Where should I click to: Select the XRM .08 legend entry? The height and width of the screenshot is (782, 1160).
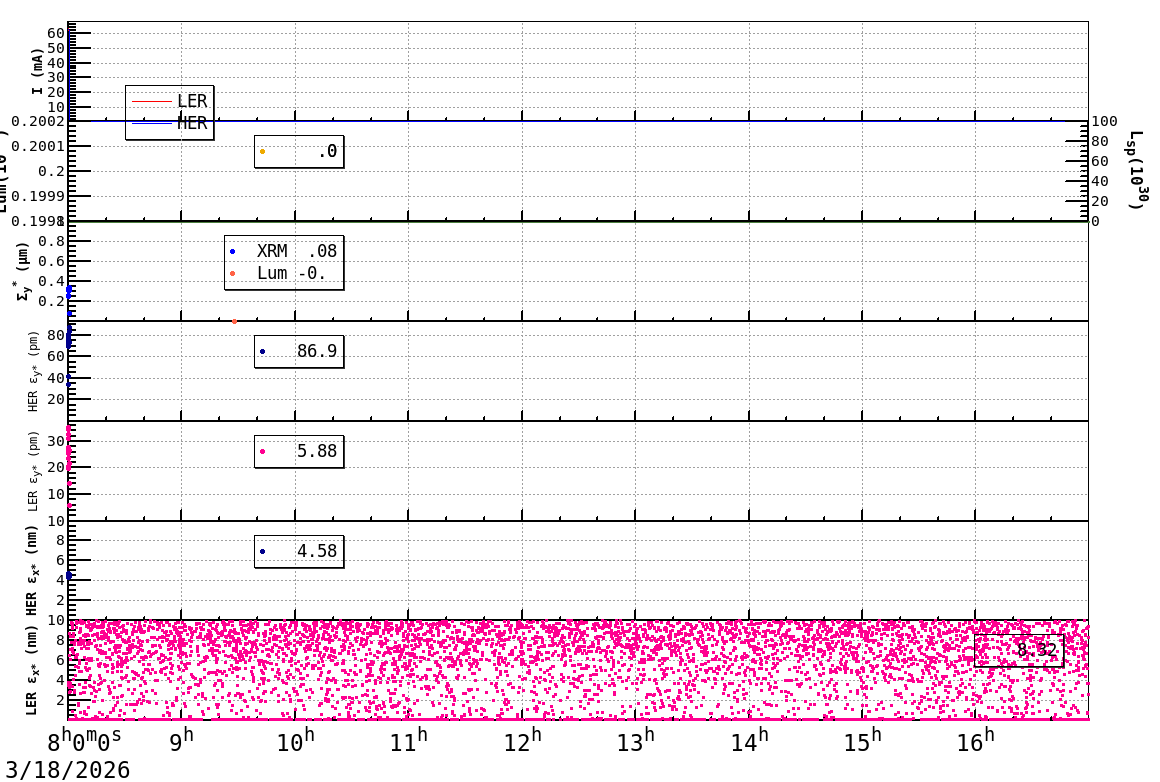pyautogui.click(x=283, y=252)
